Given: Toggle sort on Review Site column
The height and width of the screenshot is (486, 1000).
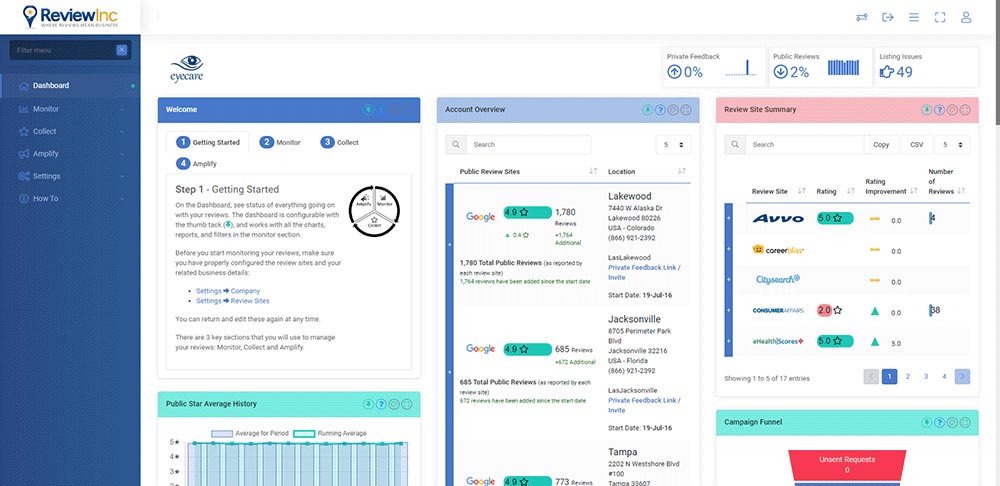Looking at the screenshot, I should 802,191.
